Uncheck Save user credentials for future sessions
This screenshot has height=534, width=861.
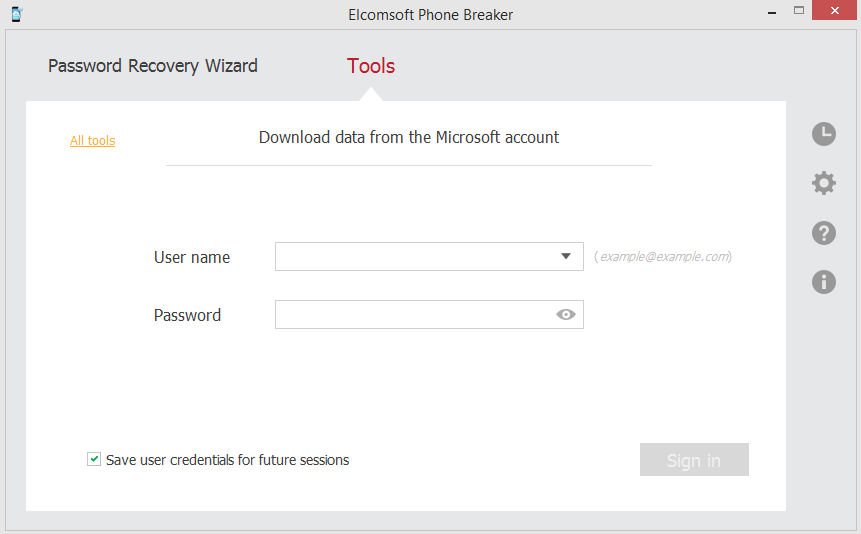[94, 459]
